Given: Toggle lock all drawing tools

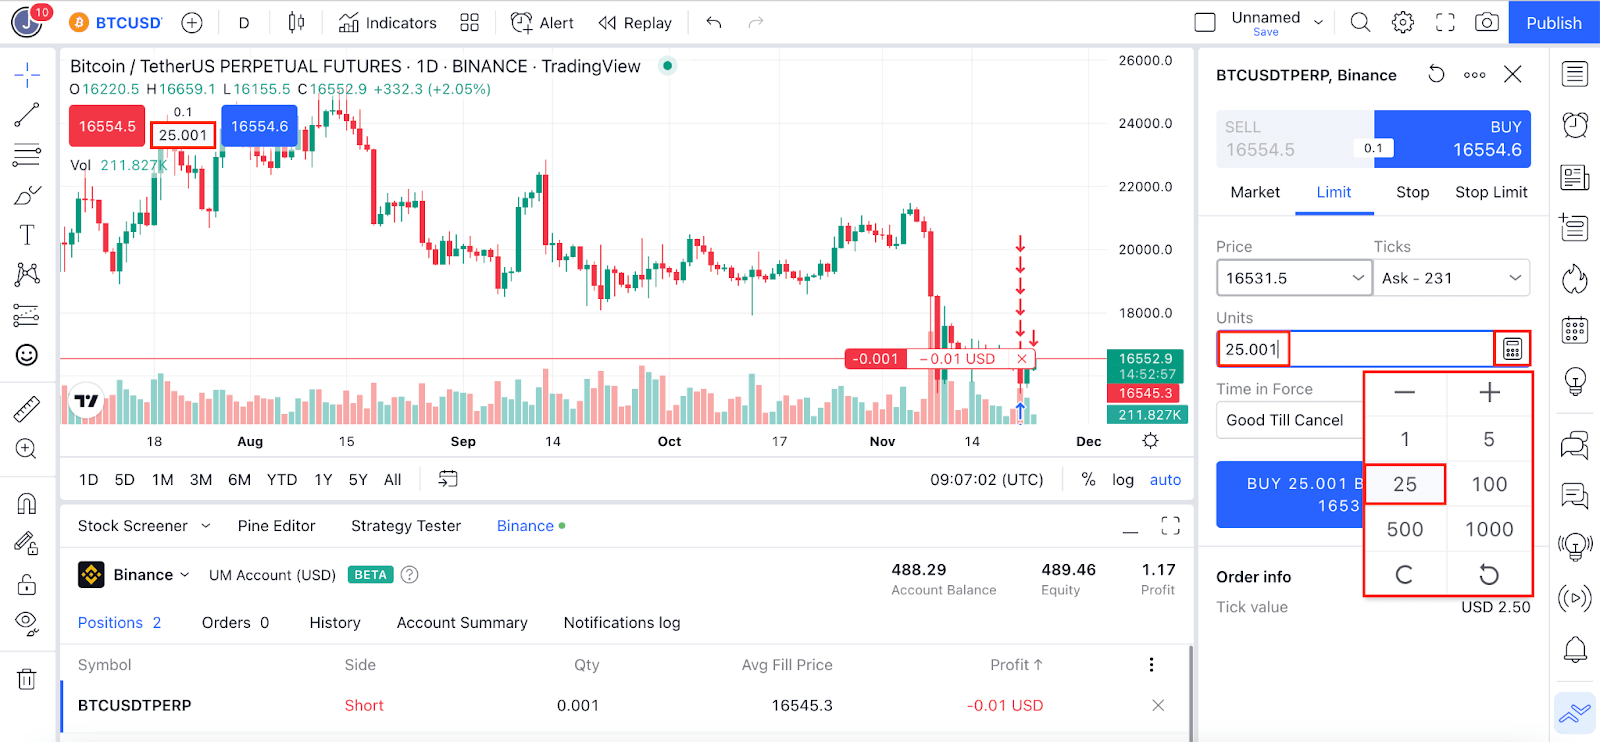Looking at the screenshot, I should point(27,584).
